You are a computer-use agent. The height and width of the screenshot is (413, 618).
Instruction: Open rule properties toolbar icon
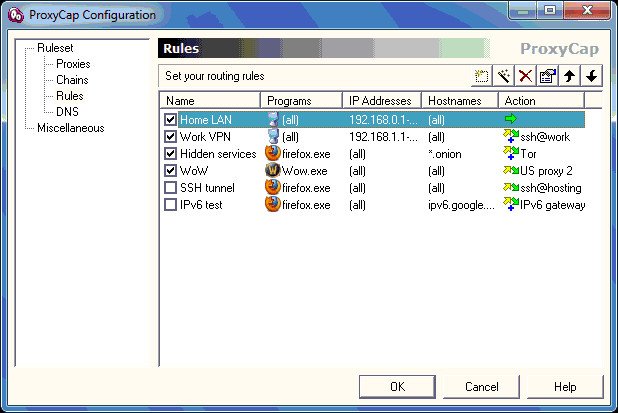(548, 77)
